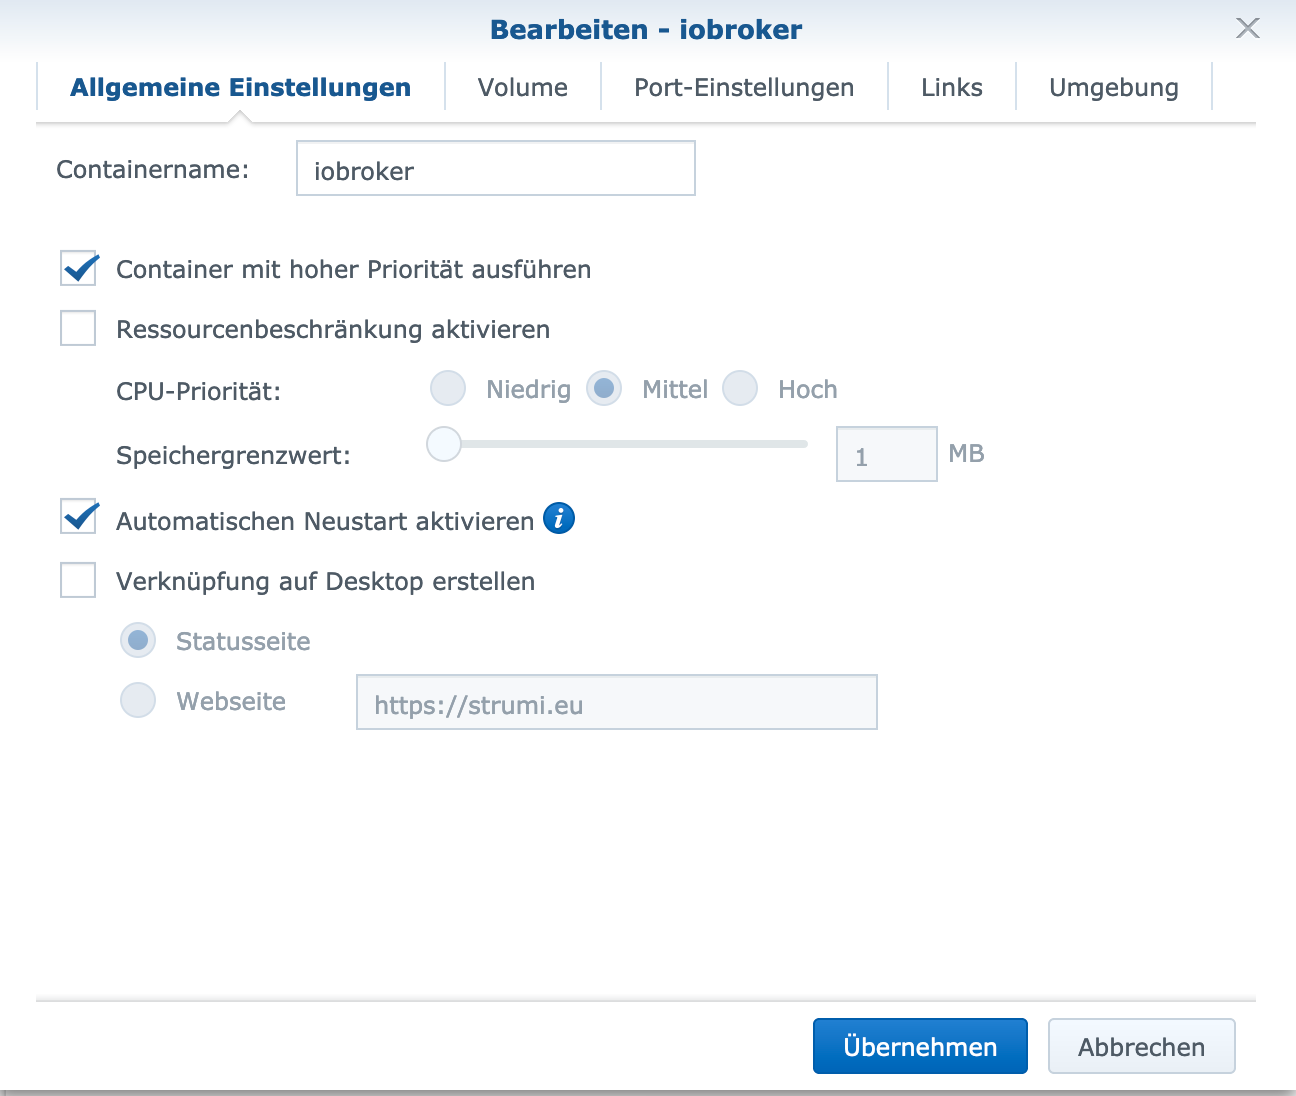Click the info icon beside Automatischen Neustart
This screenshot has width=1296, height=1096.
[x=559, y=518]
